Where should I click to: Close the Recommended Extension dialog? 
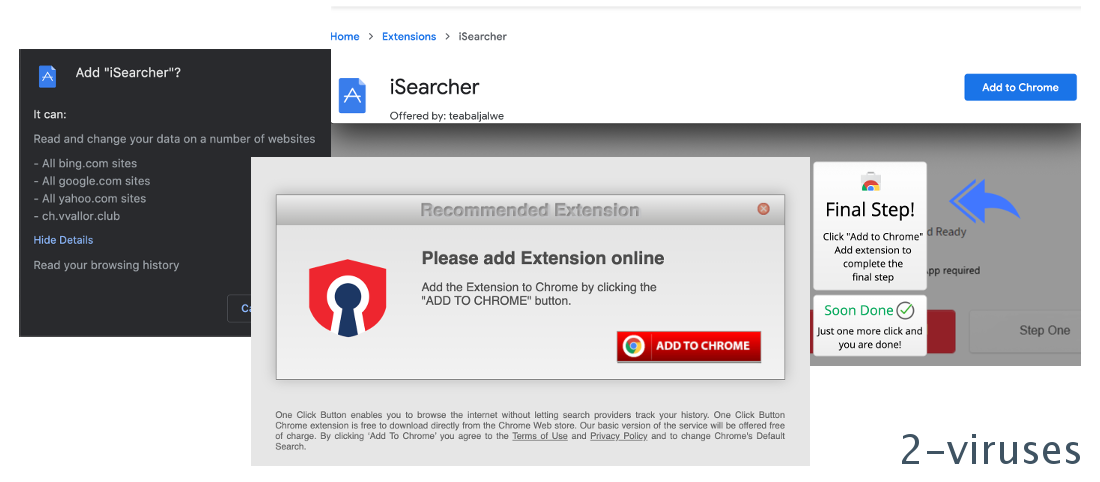point(763,209)
